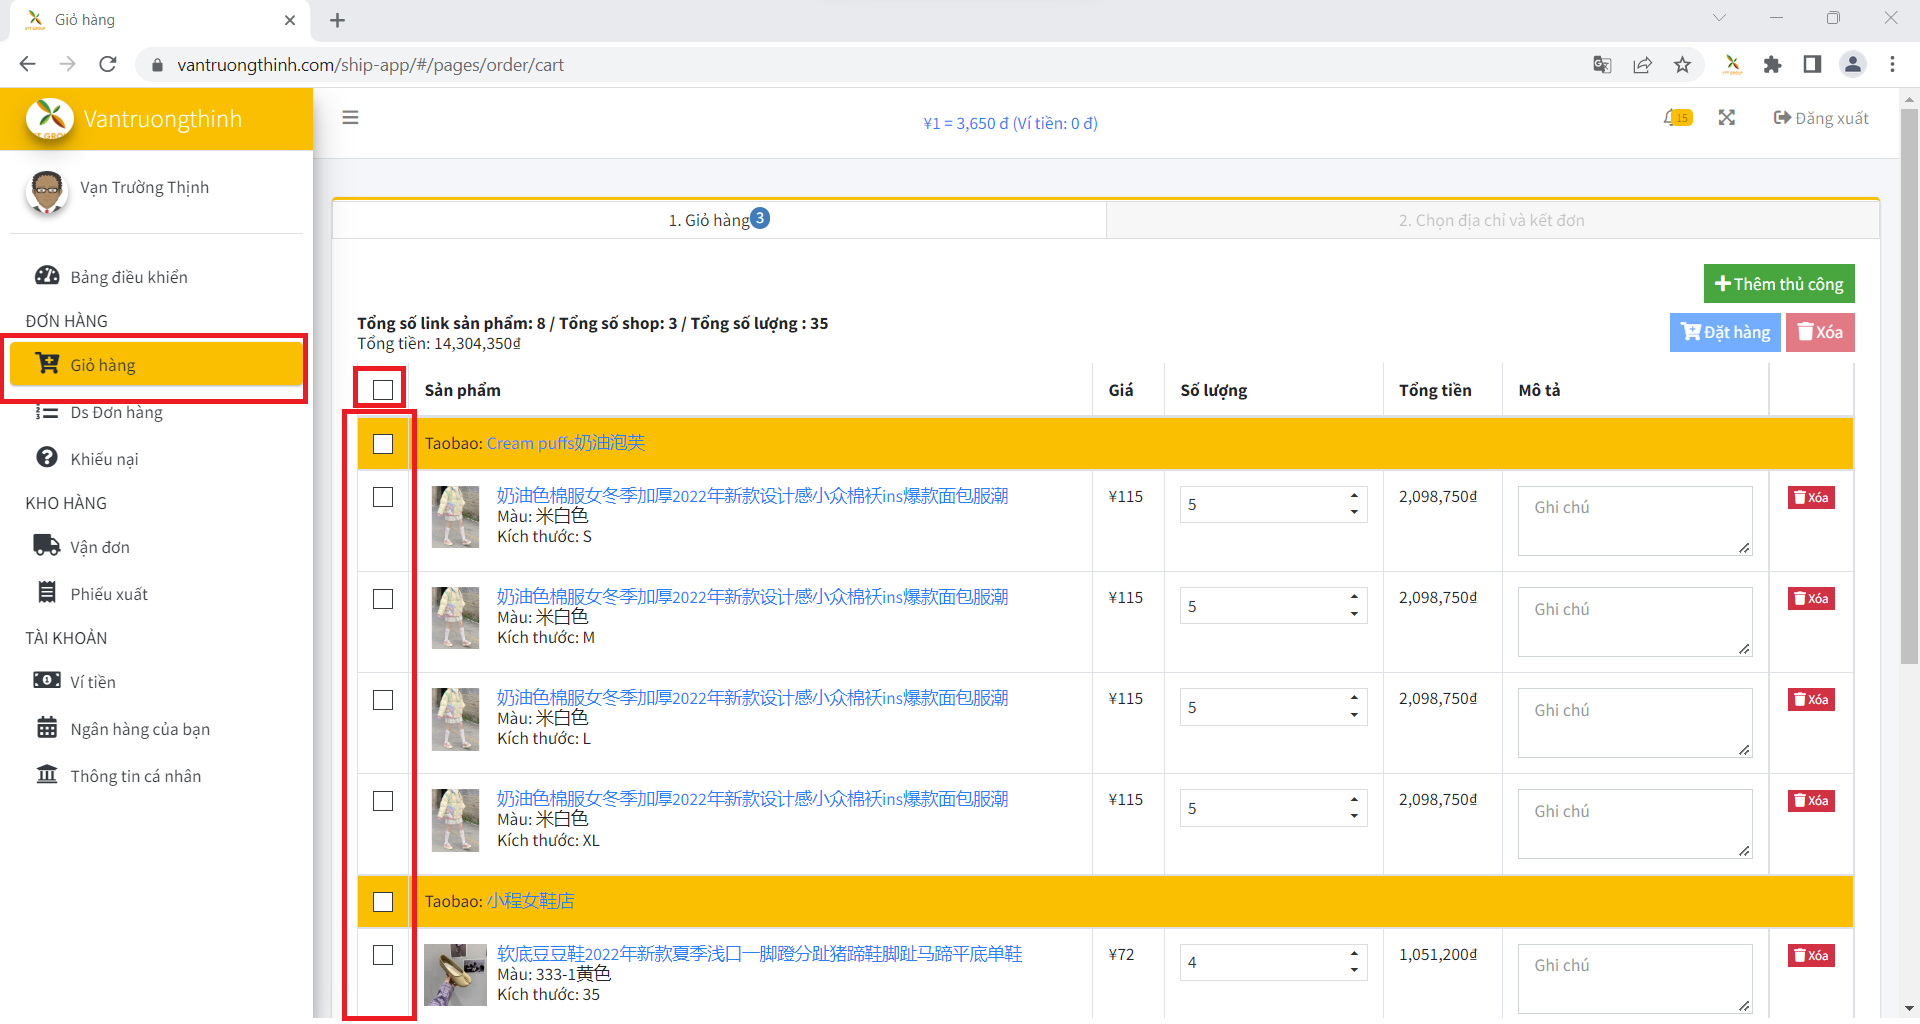Click the size L jacket thumbnail

point(456,719)
